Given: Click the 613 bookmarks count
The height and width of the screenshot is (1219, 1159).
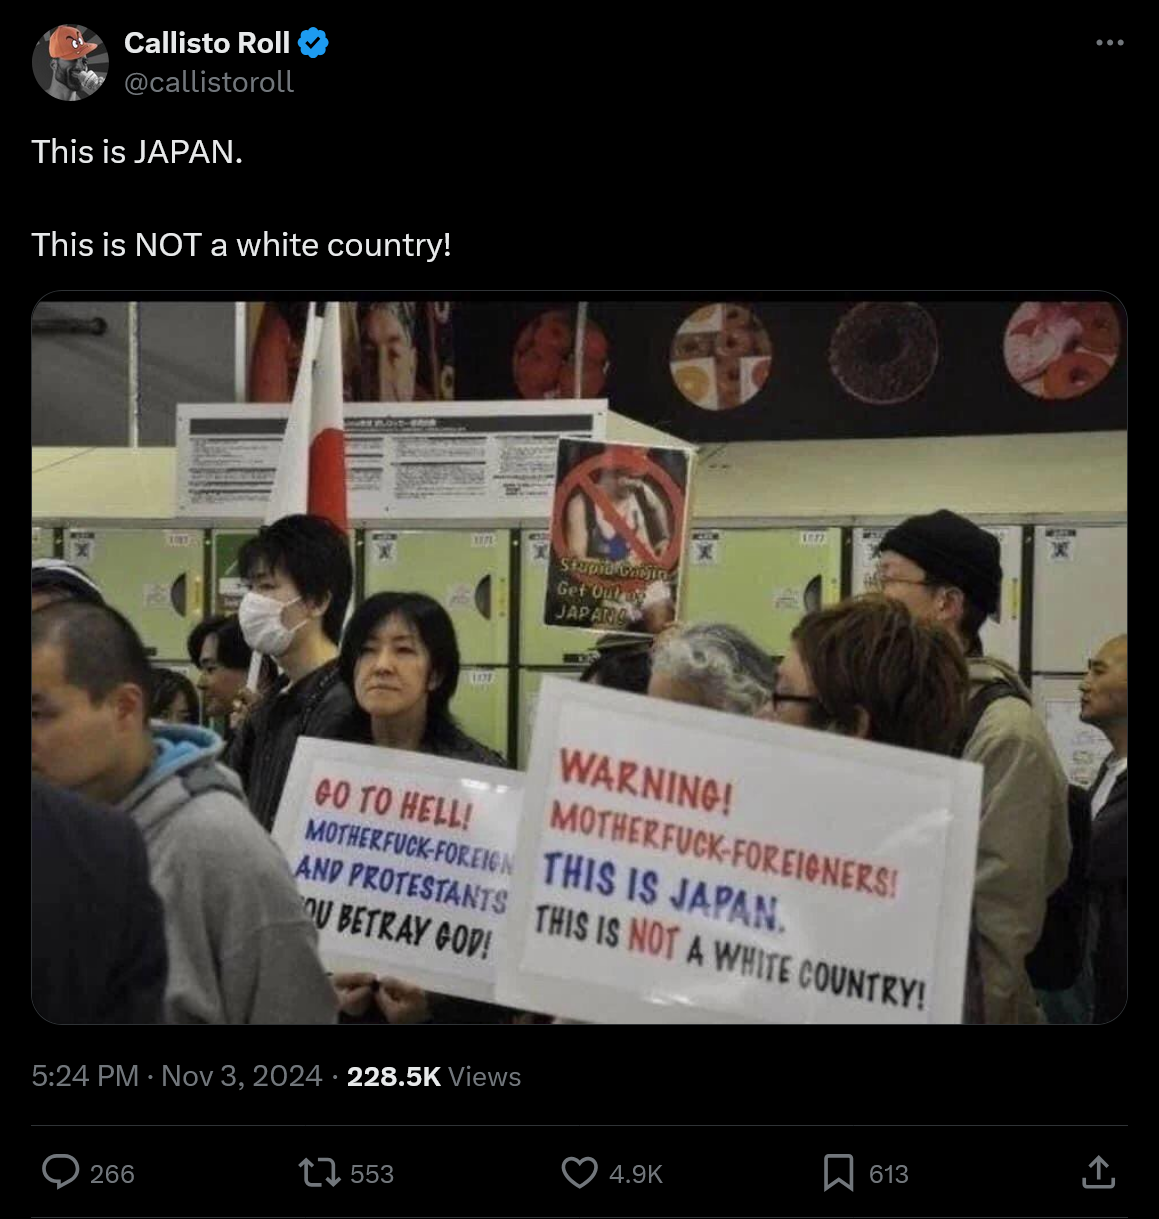Looking at the screenshot, I should point(889,1174).
